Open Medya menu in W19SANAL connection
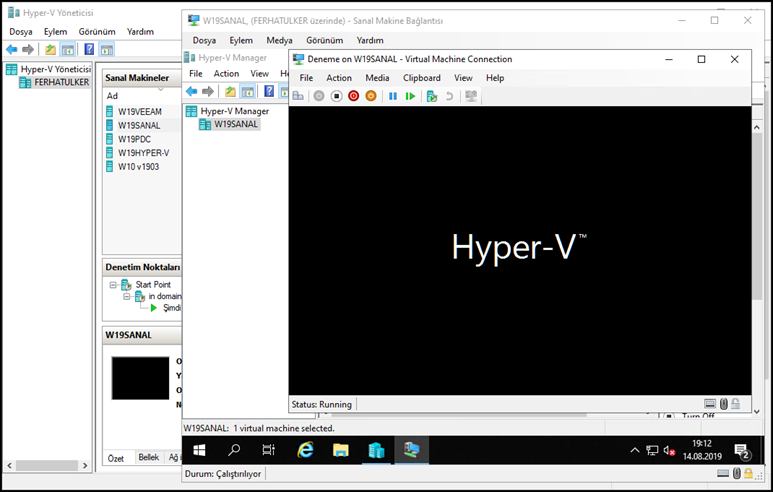The image size is (773, 492). (279, 40)
